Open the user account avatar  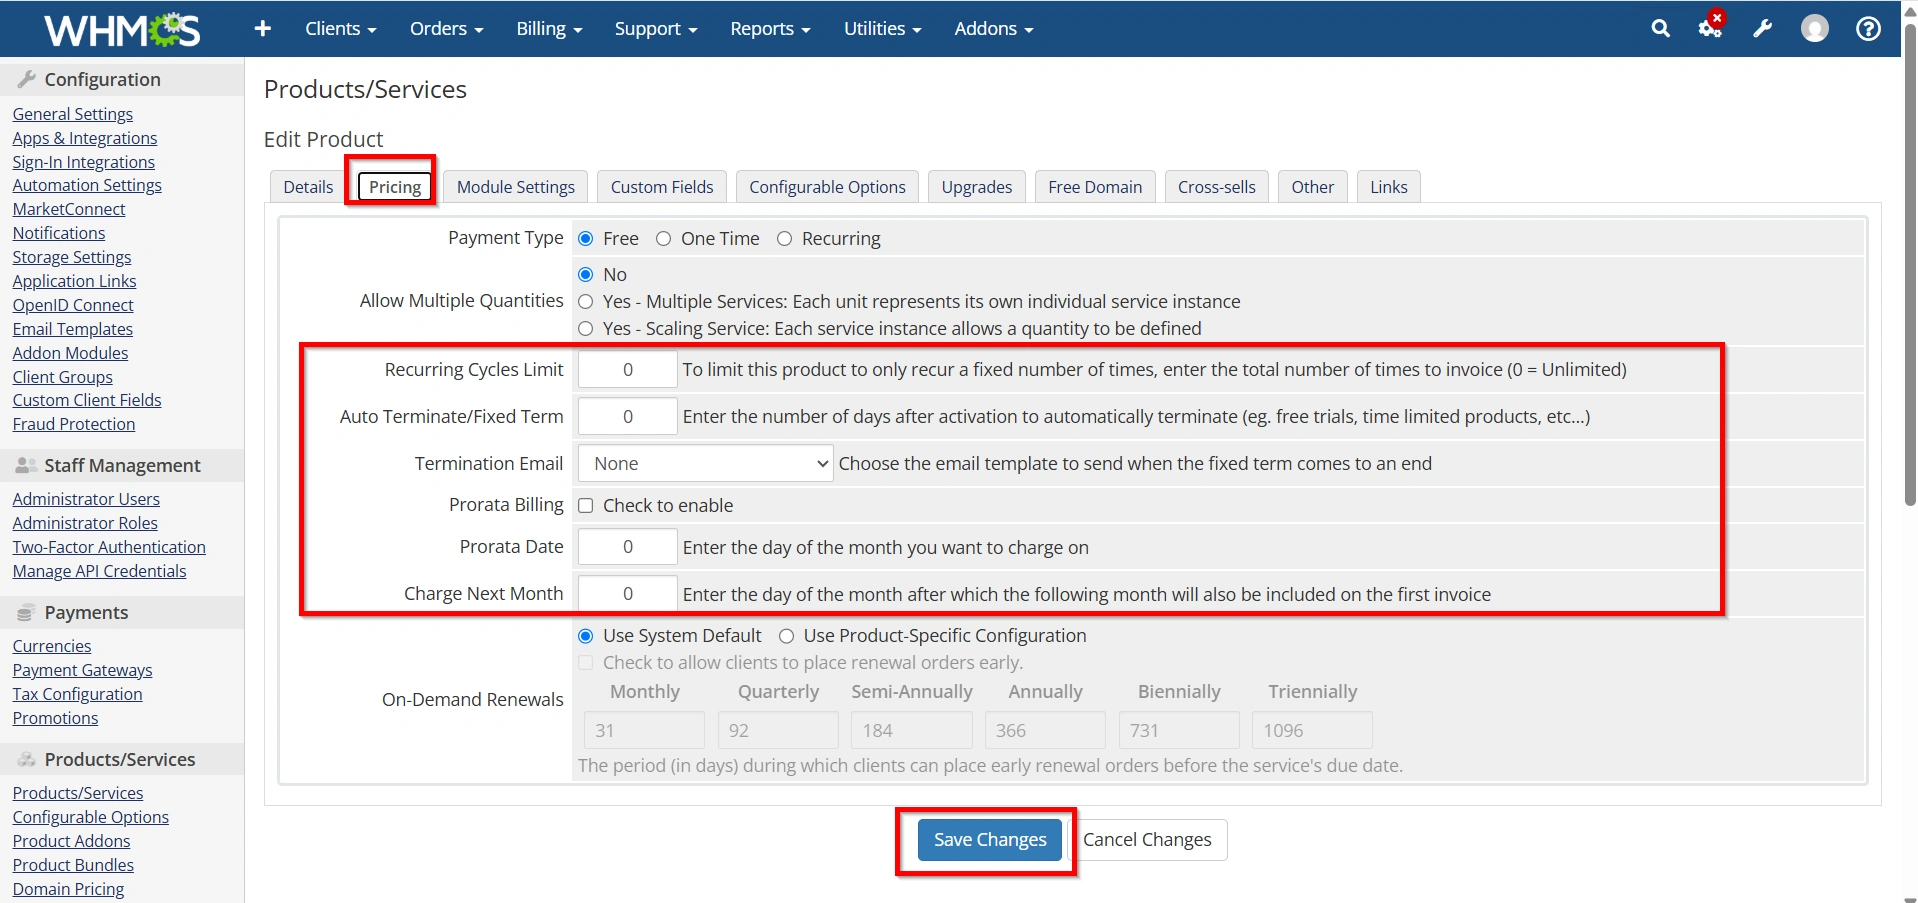click(1815, 29)
